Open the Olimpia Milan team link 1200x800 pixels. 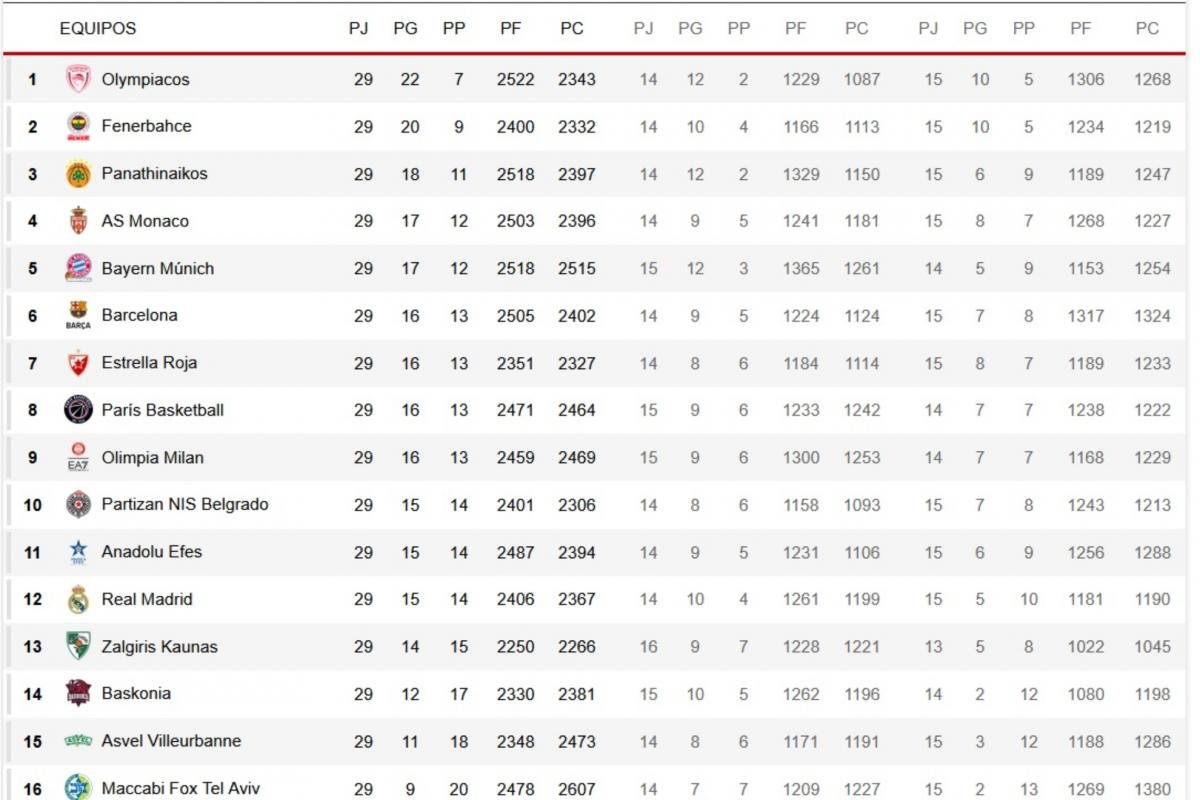152,458
